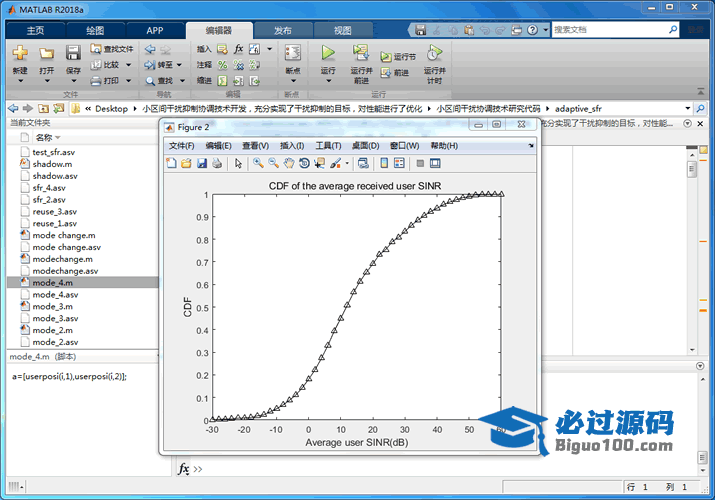
Task: Click the 新建 (New) file icon
Action: pyautogui.click(x=20, y=53)
